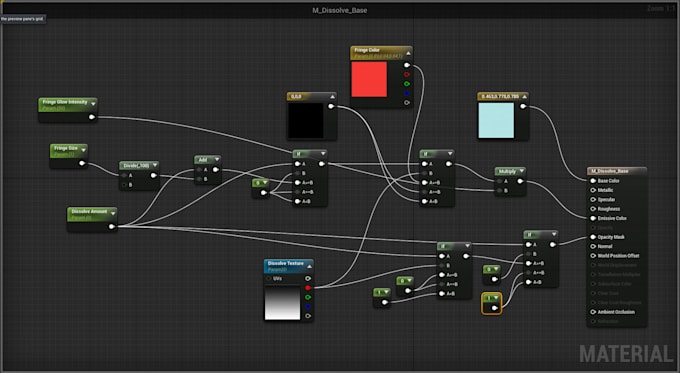Expand the Fringe Glow Intensity node arrow
This screenshot has width=680, height=373.
pyautogui.click(x=93, y=104)
